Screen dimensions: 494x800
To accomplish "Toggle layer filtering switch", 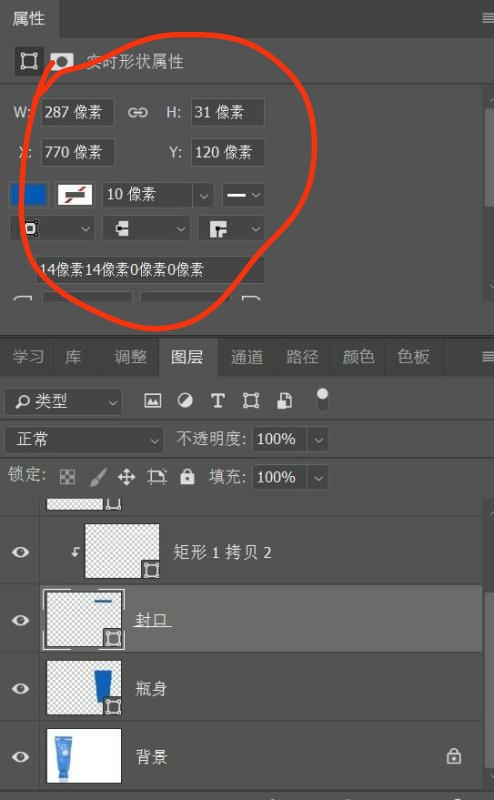I will [322, 399].
